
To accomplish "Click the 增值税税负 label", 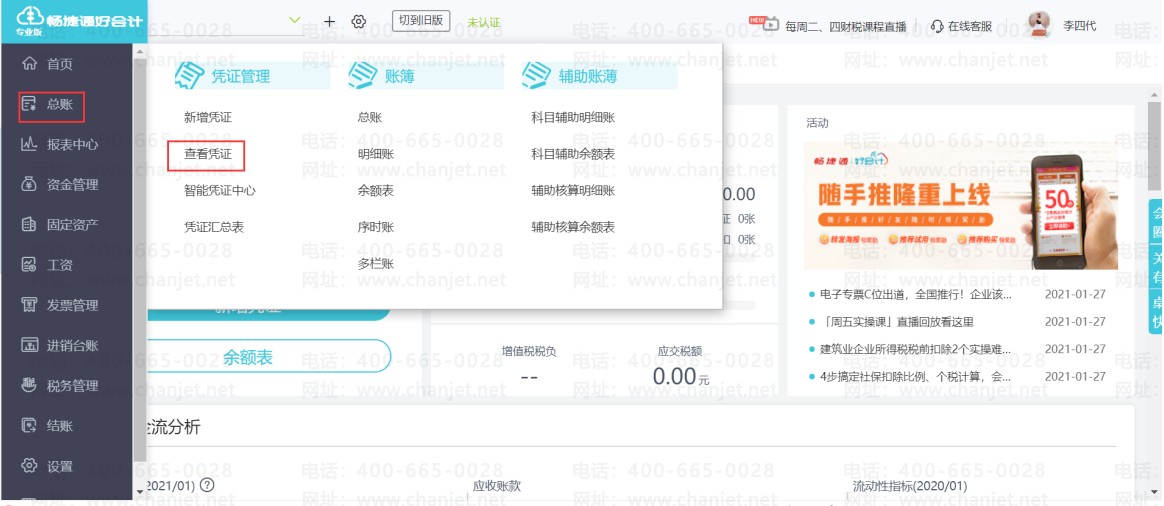I will click(529, 350).
